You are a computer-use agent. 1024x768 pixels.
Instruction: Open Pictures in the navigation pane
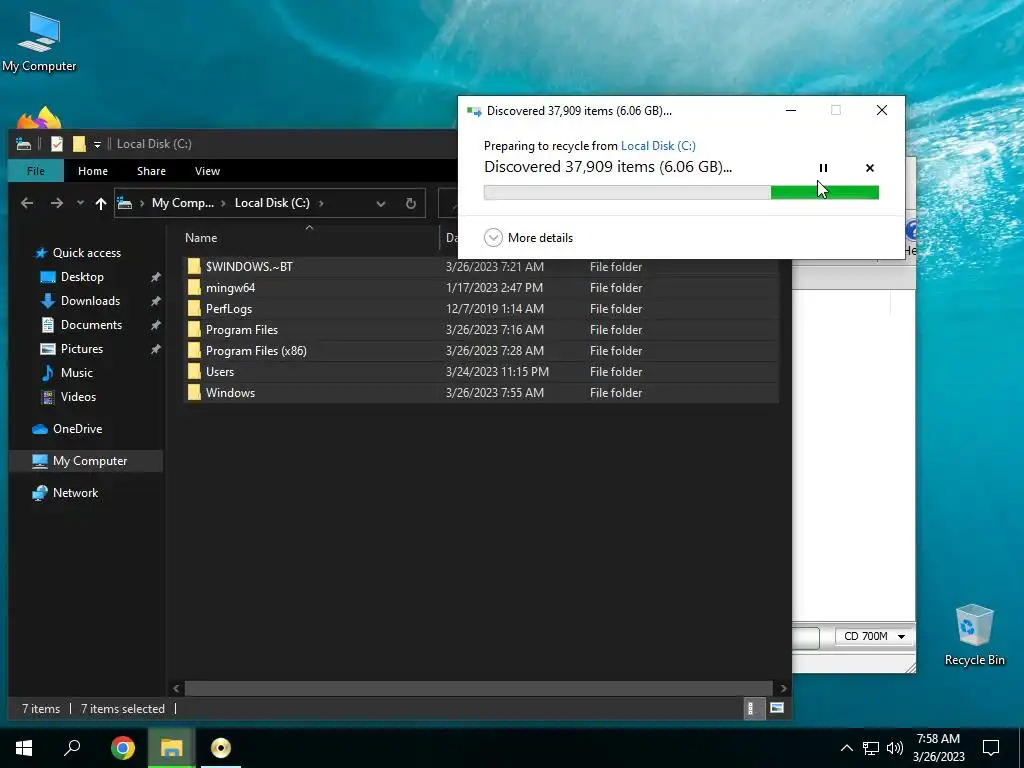(x=82, y=349)
